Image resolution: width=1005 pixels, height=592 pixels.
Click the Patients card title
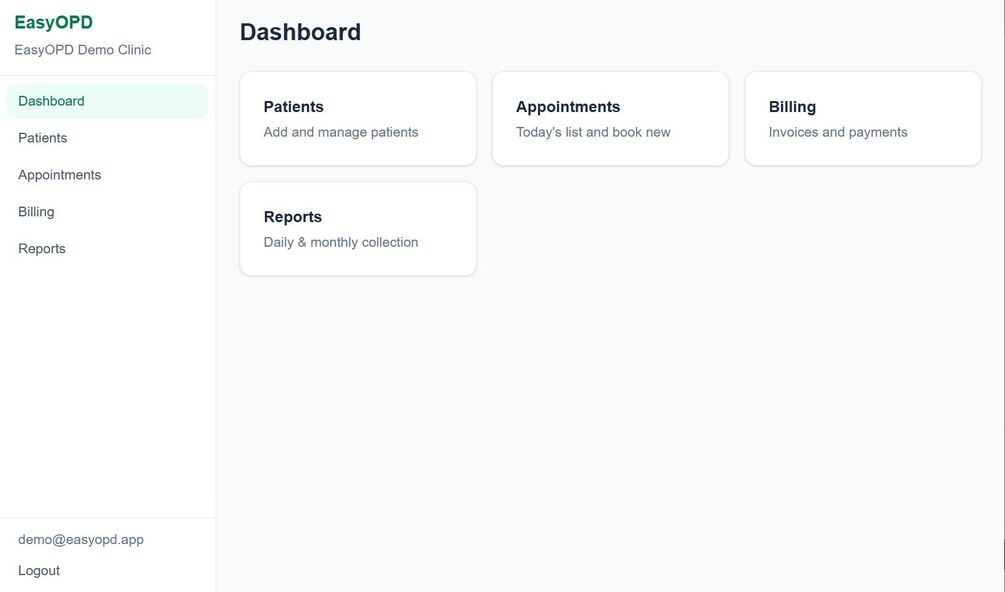click(293, 107)
